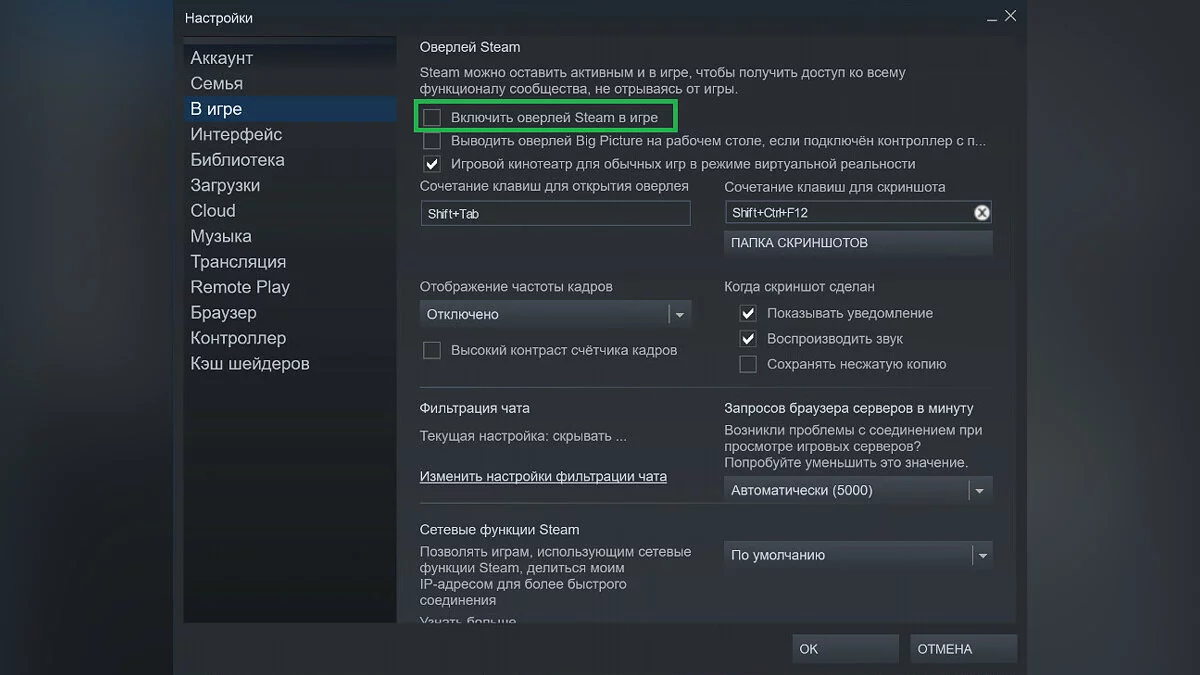The image size is (1200, 675).
Task: Click 'Запросов браузера серверов в минуту' label
Action: click(x=849, y=408)
